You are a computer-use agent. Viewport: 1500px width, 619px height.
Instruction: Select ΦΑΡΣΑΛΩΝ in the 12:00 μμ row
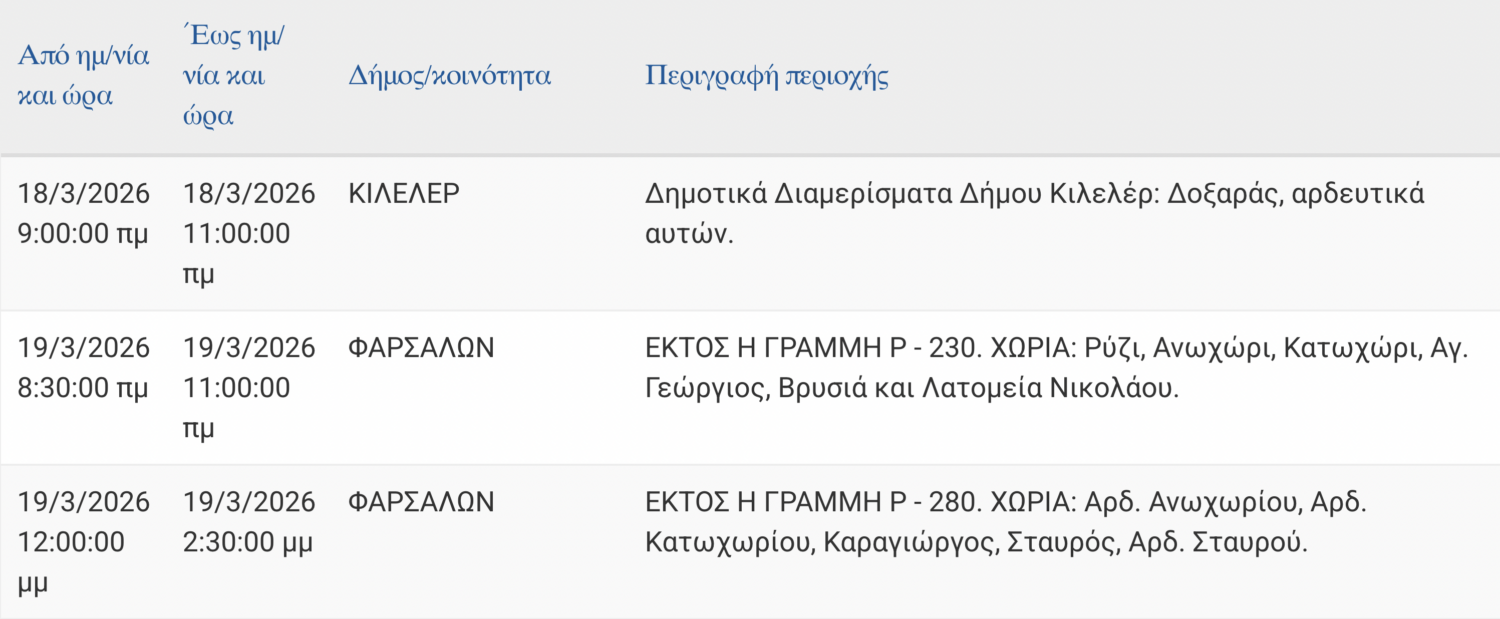click(421, 502)
